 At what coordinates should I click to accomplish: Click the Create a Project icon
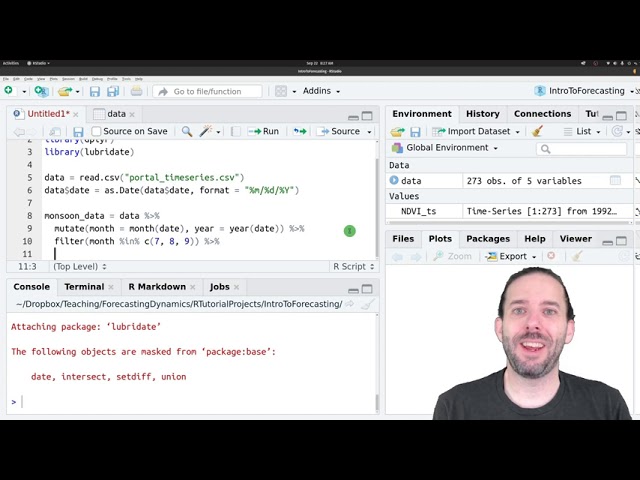41,91
